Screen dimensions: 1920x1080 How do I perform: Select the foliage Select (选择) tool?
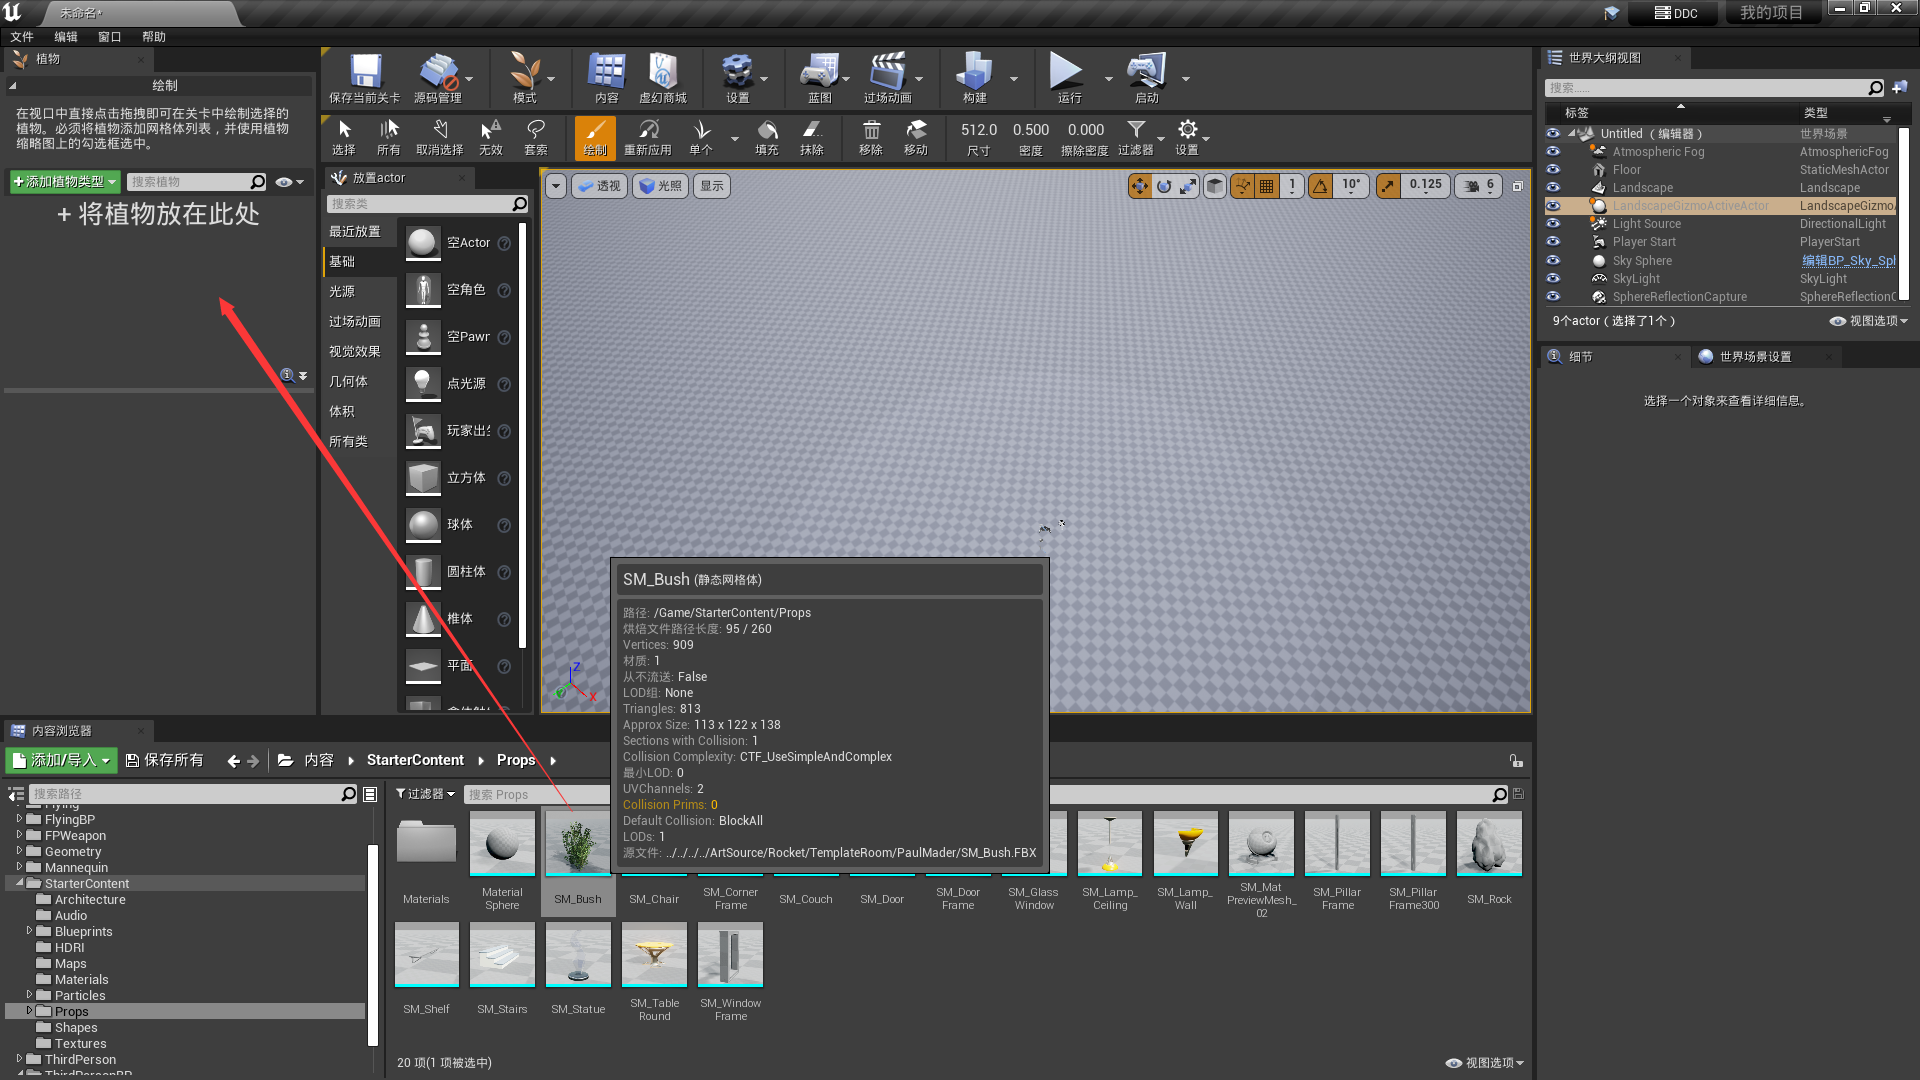click(344, 137)
